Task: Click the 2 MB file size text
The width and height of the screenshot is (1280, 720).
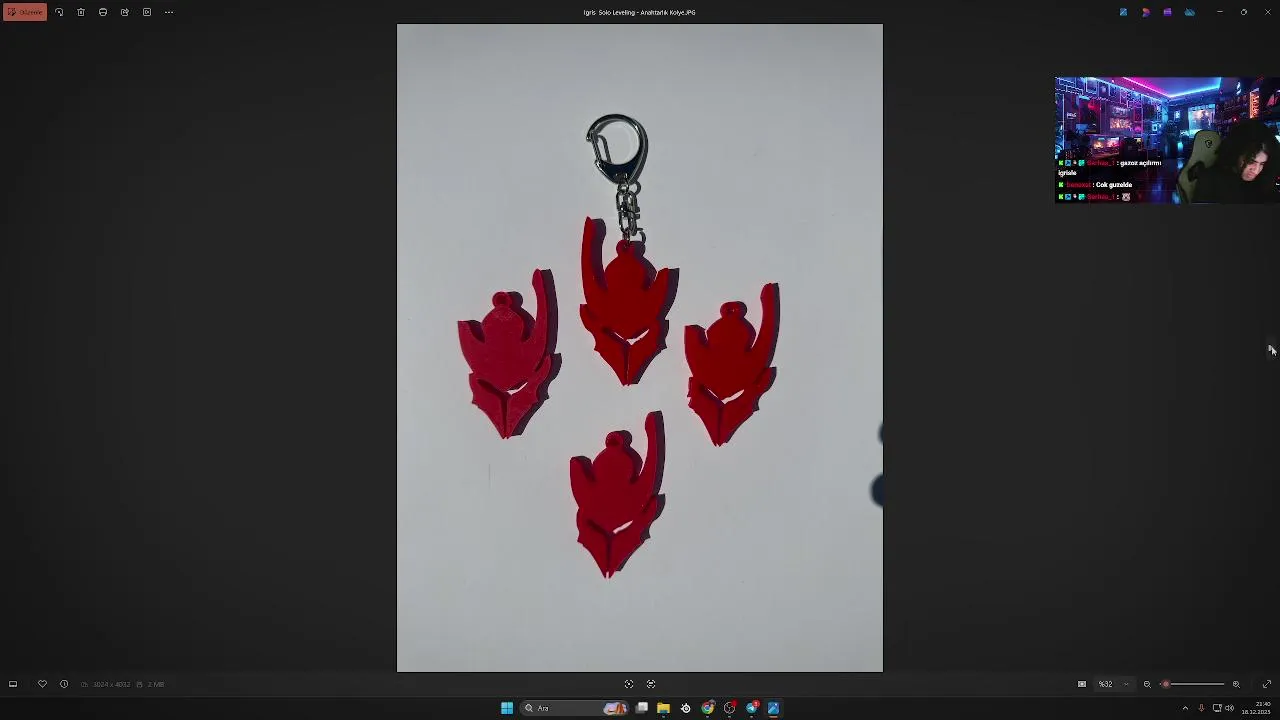Action: coord(156,684)
